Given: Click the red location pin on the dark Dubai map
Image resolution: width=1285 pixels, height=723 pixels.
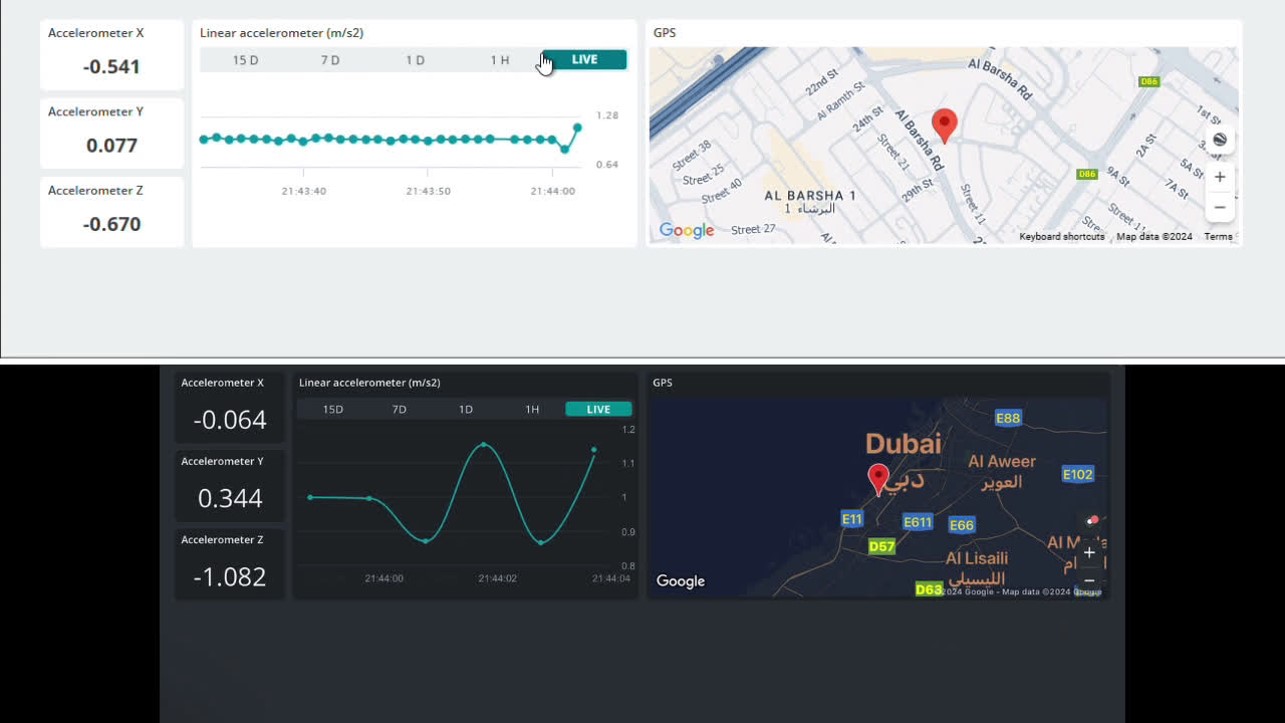Looking at the screenshot, I should point(878,478).
